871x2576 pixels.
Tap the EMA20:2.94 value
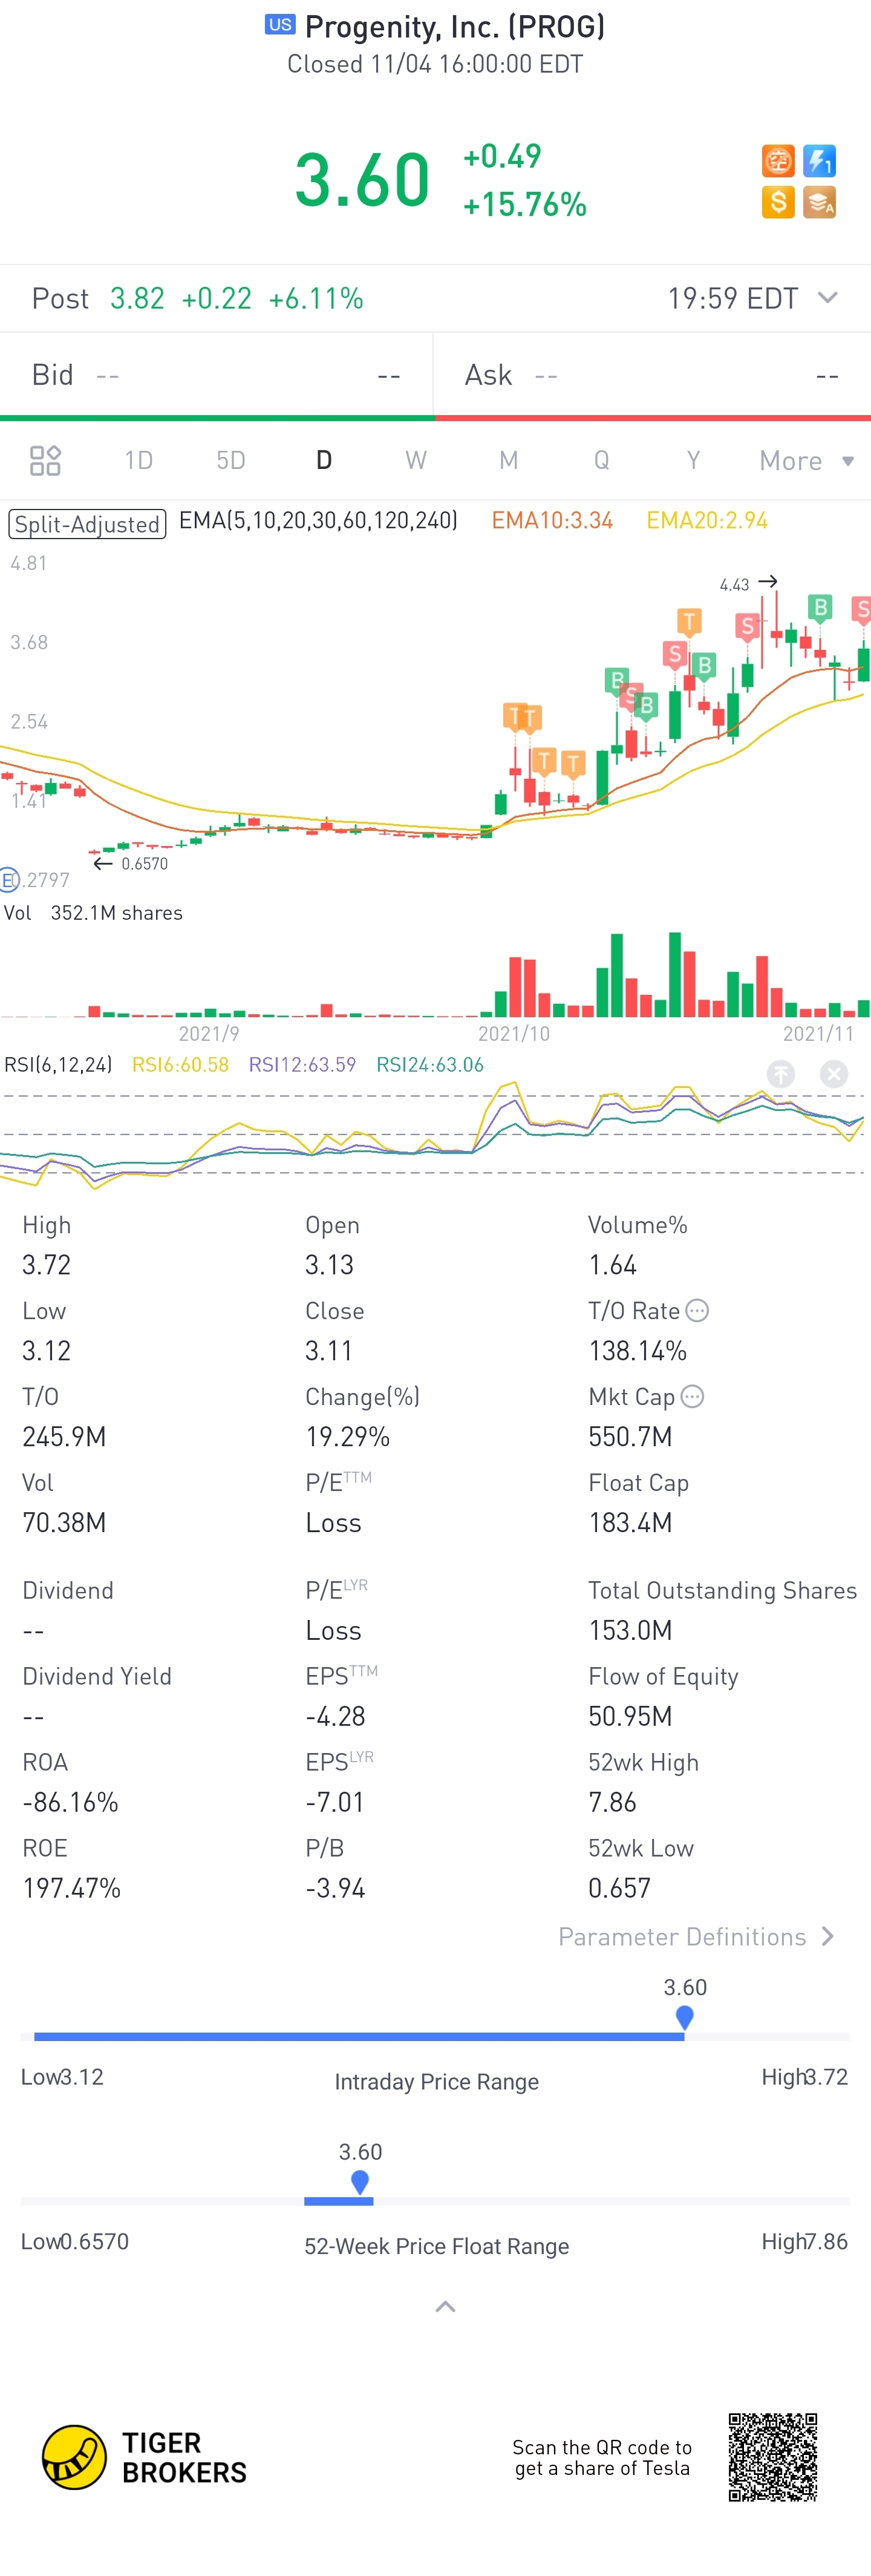(x=707, y=520)
